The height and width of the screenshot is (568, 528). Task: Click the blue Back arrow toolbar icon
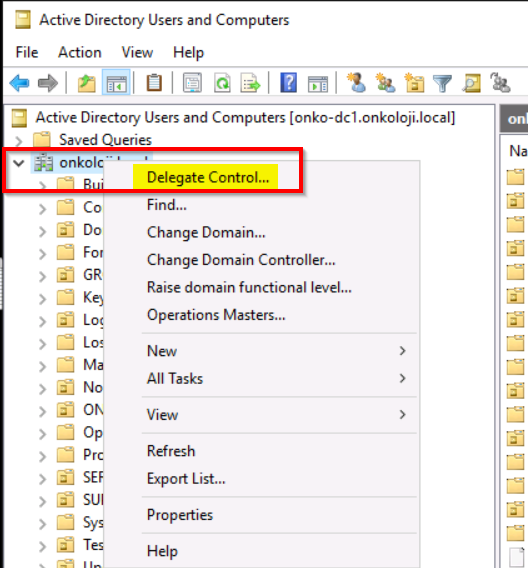[19, 83]
